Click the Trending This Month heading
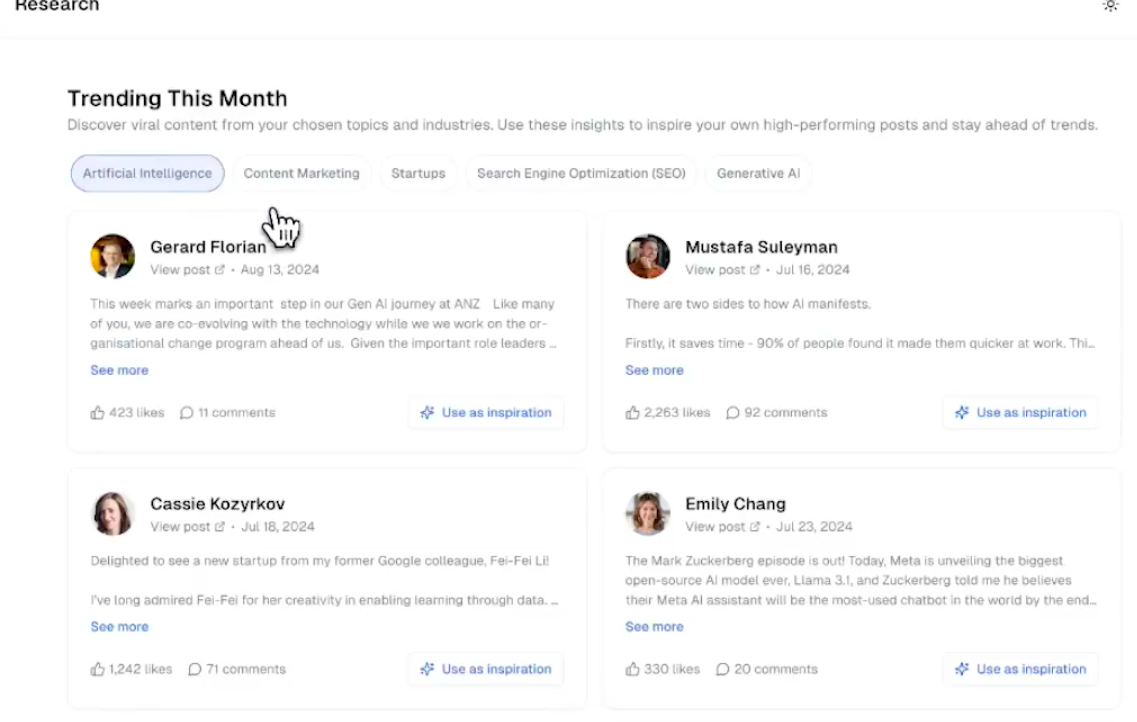 pyautogui.click(x=178, y=99)
